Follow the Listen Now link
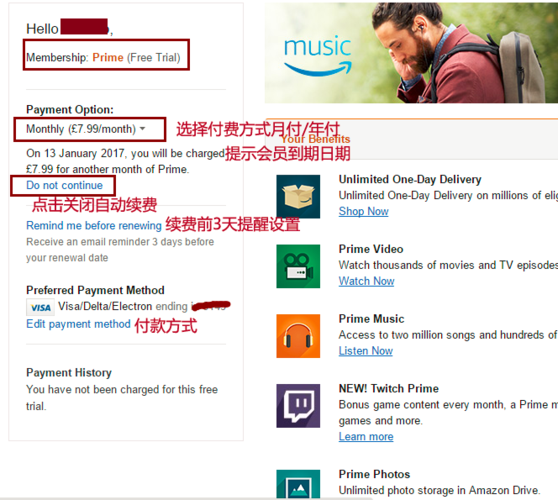This screenshot has width=558, height=500. [x=365, y=351]
